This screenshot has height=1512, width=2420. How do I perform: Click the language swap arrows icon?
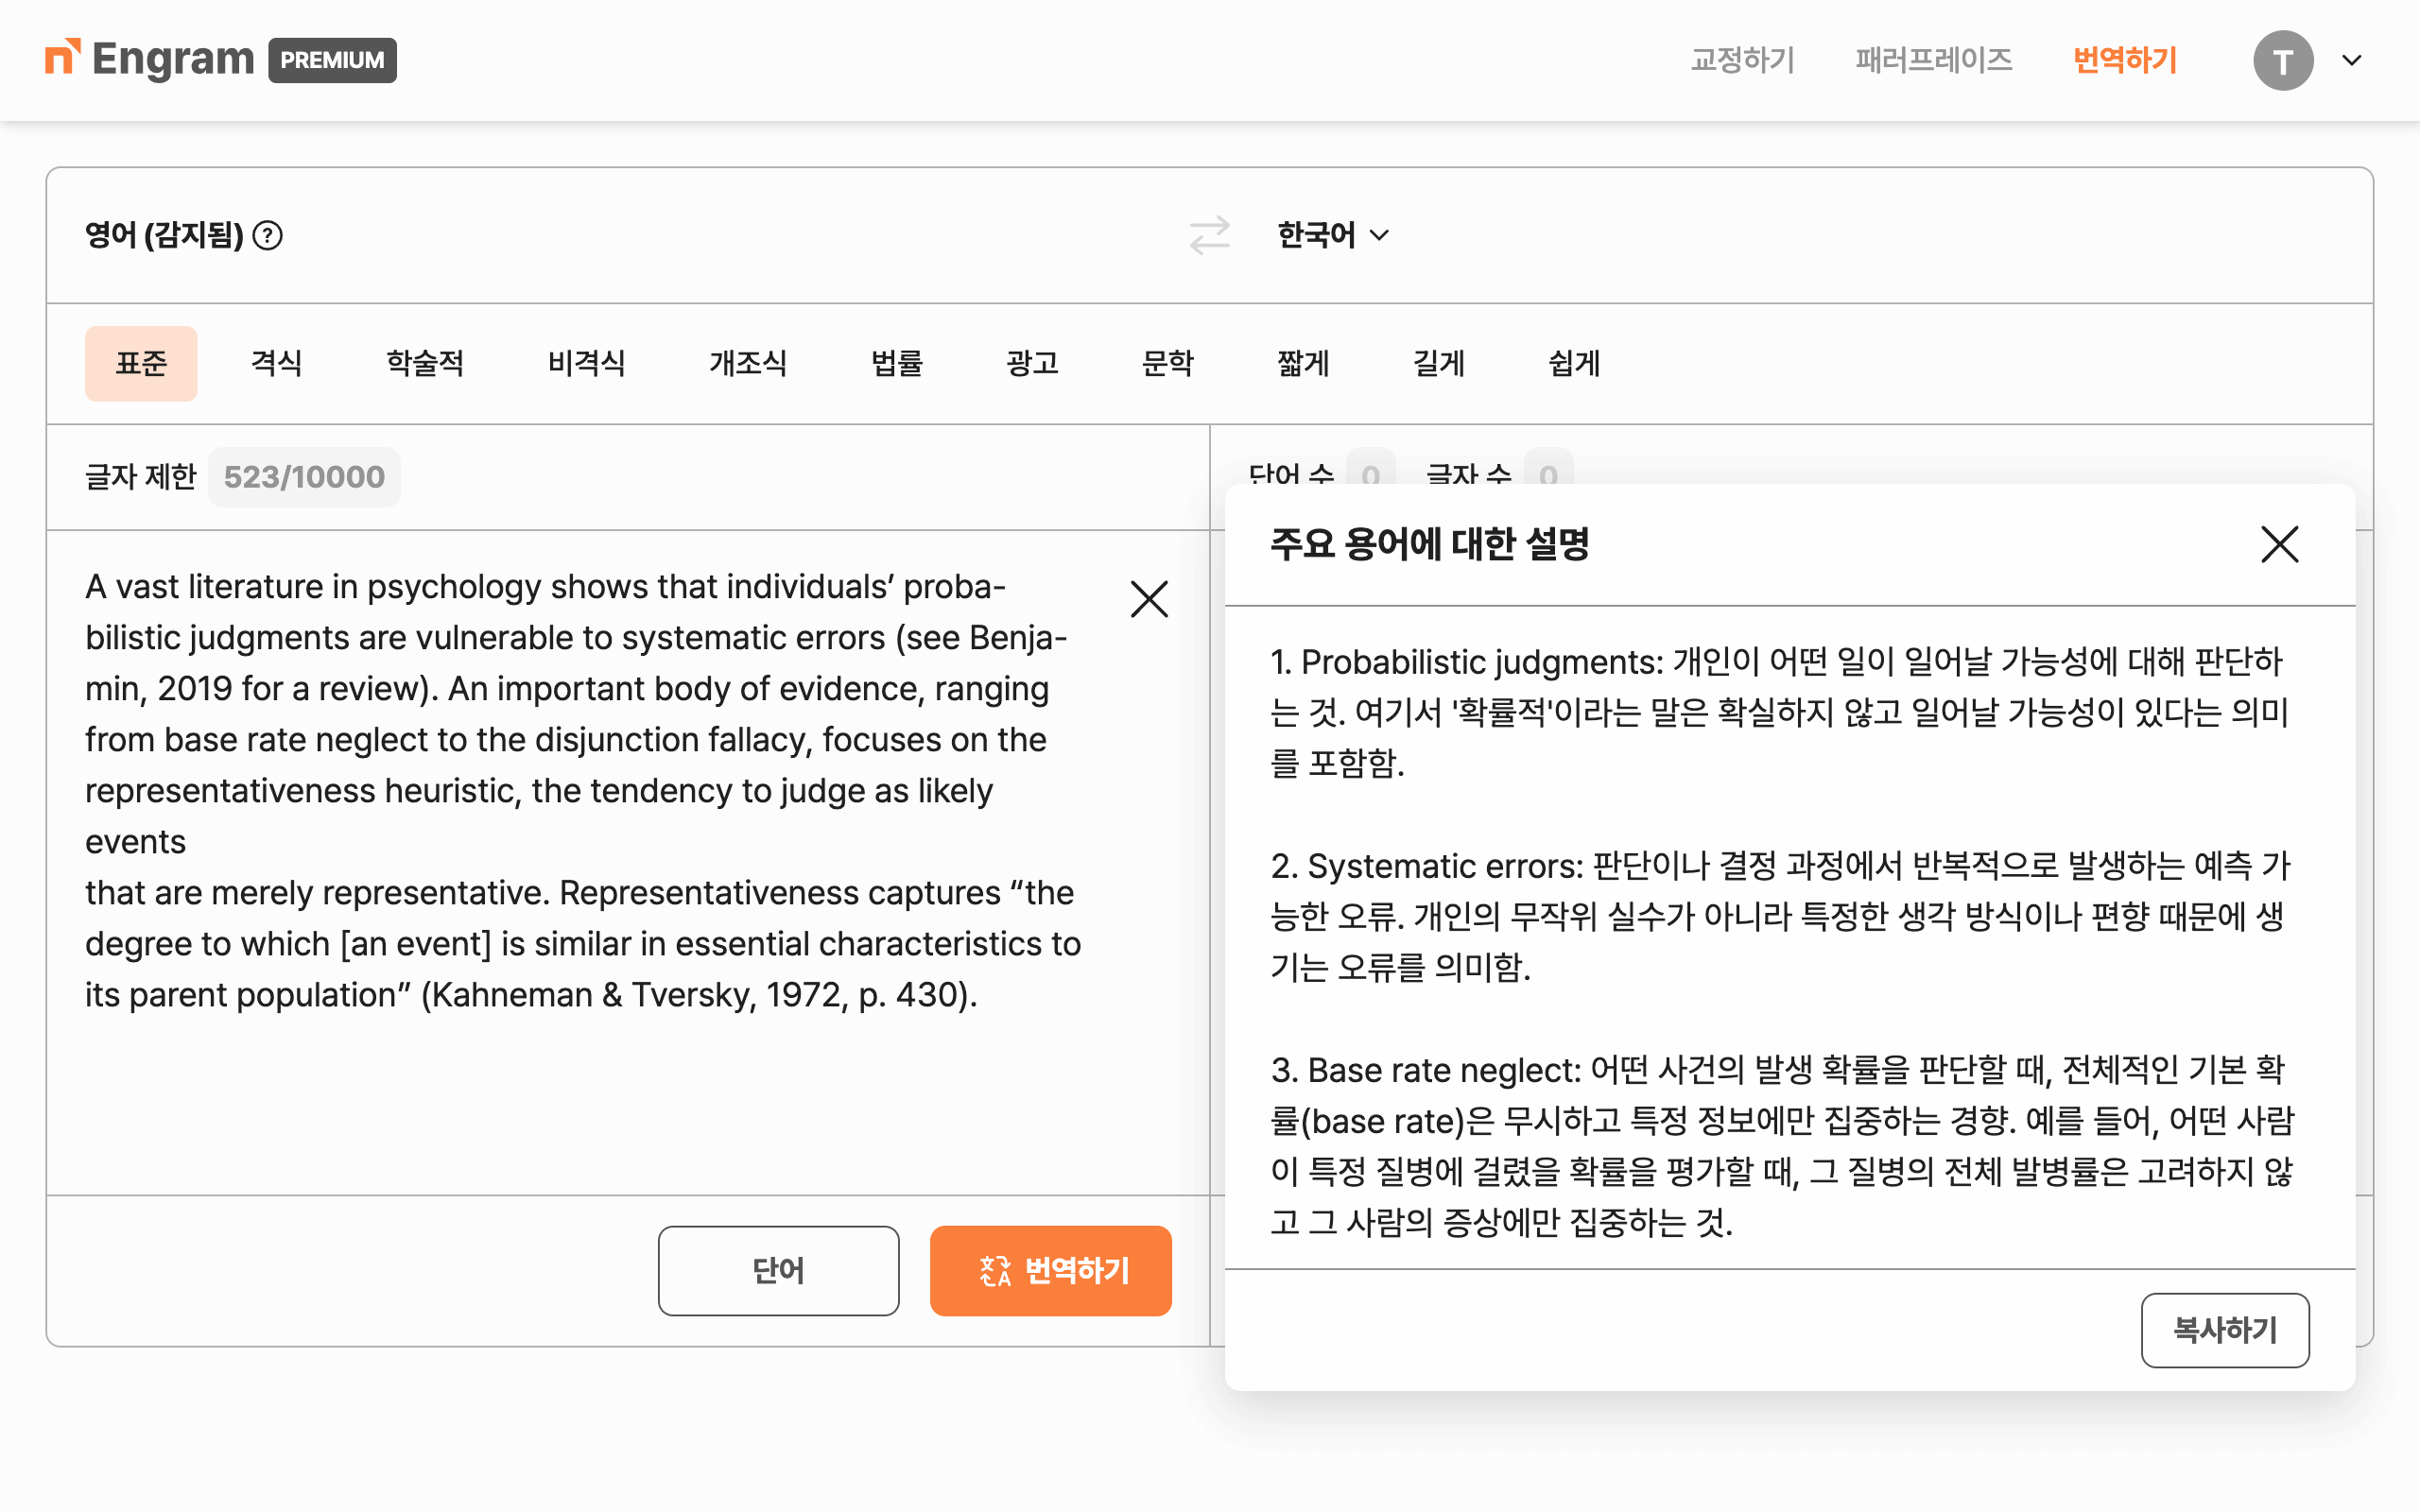[1209, 235]
